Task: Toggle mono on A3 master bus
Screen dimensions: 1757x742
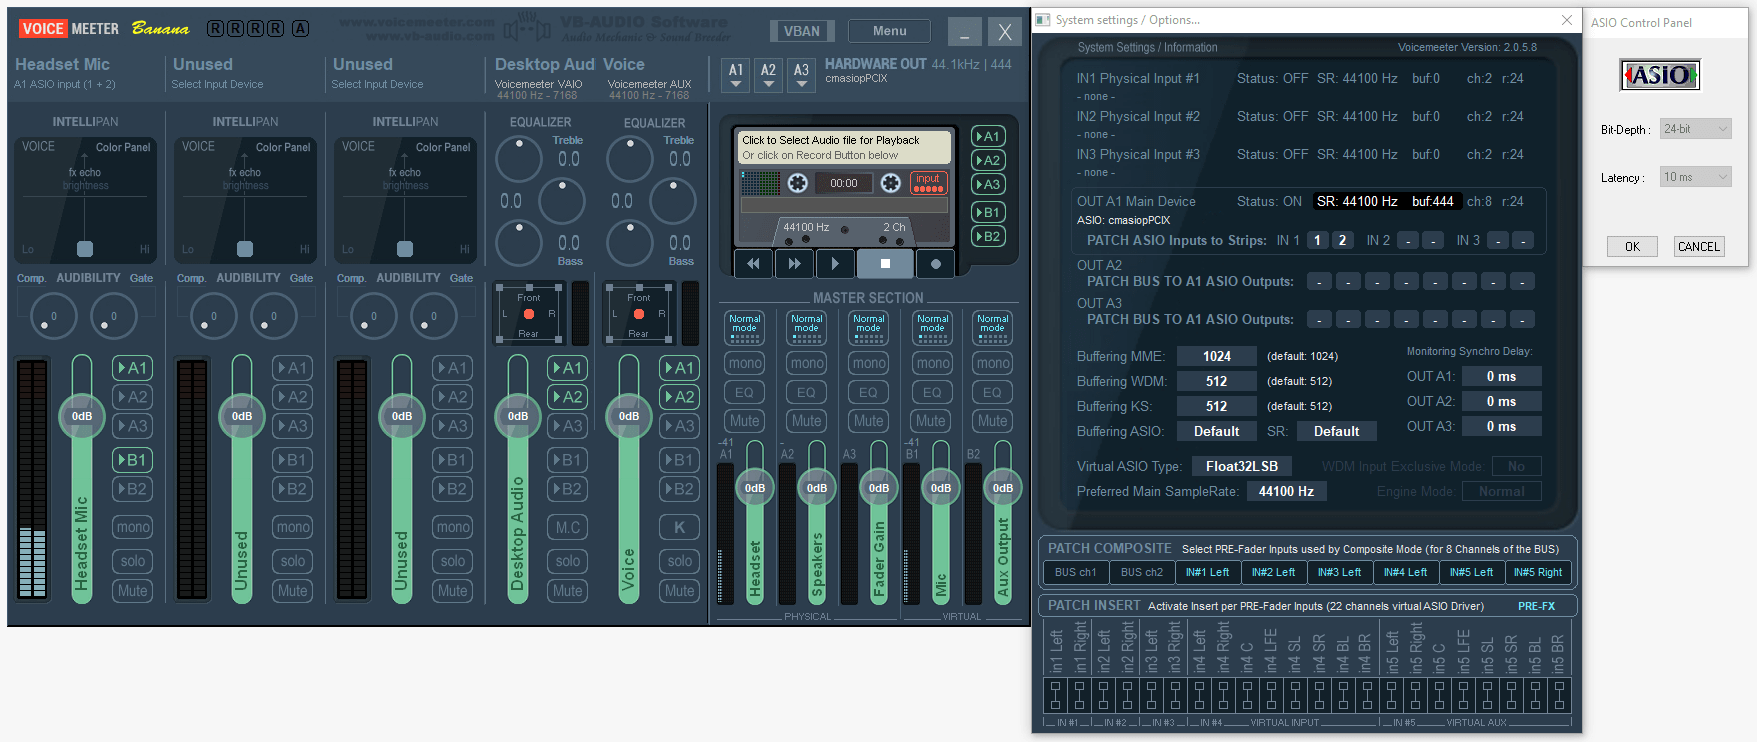Action: (869, 363)
